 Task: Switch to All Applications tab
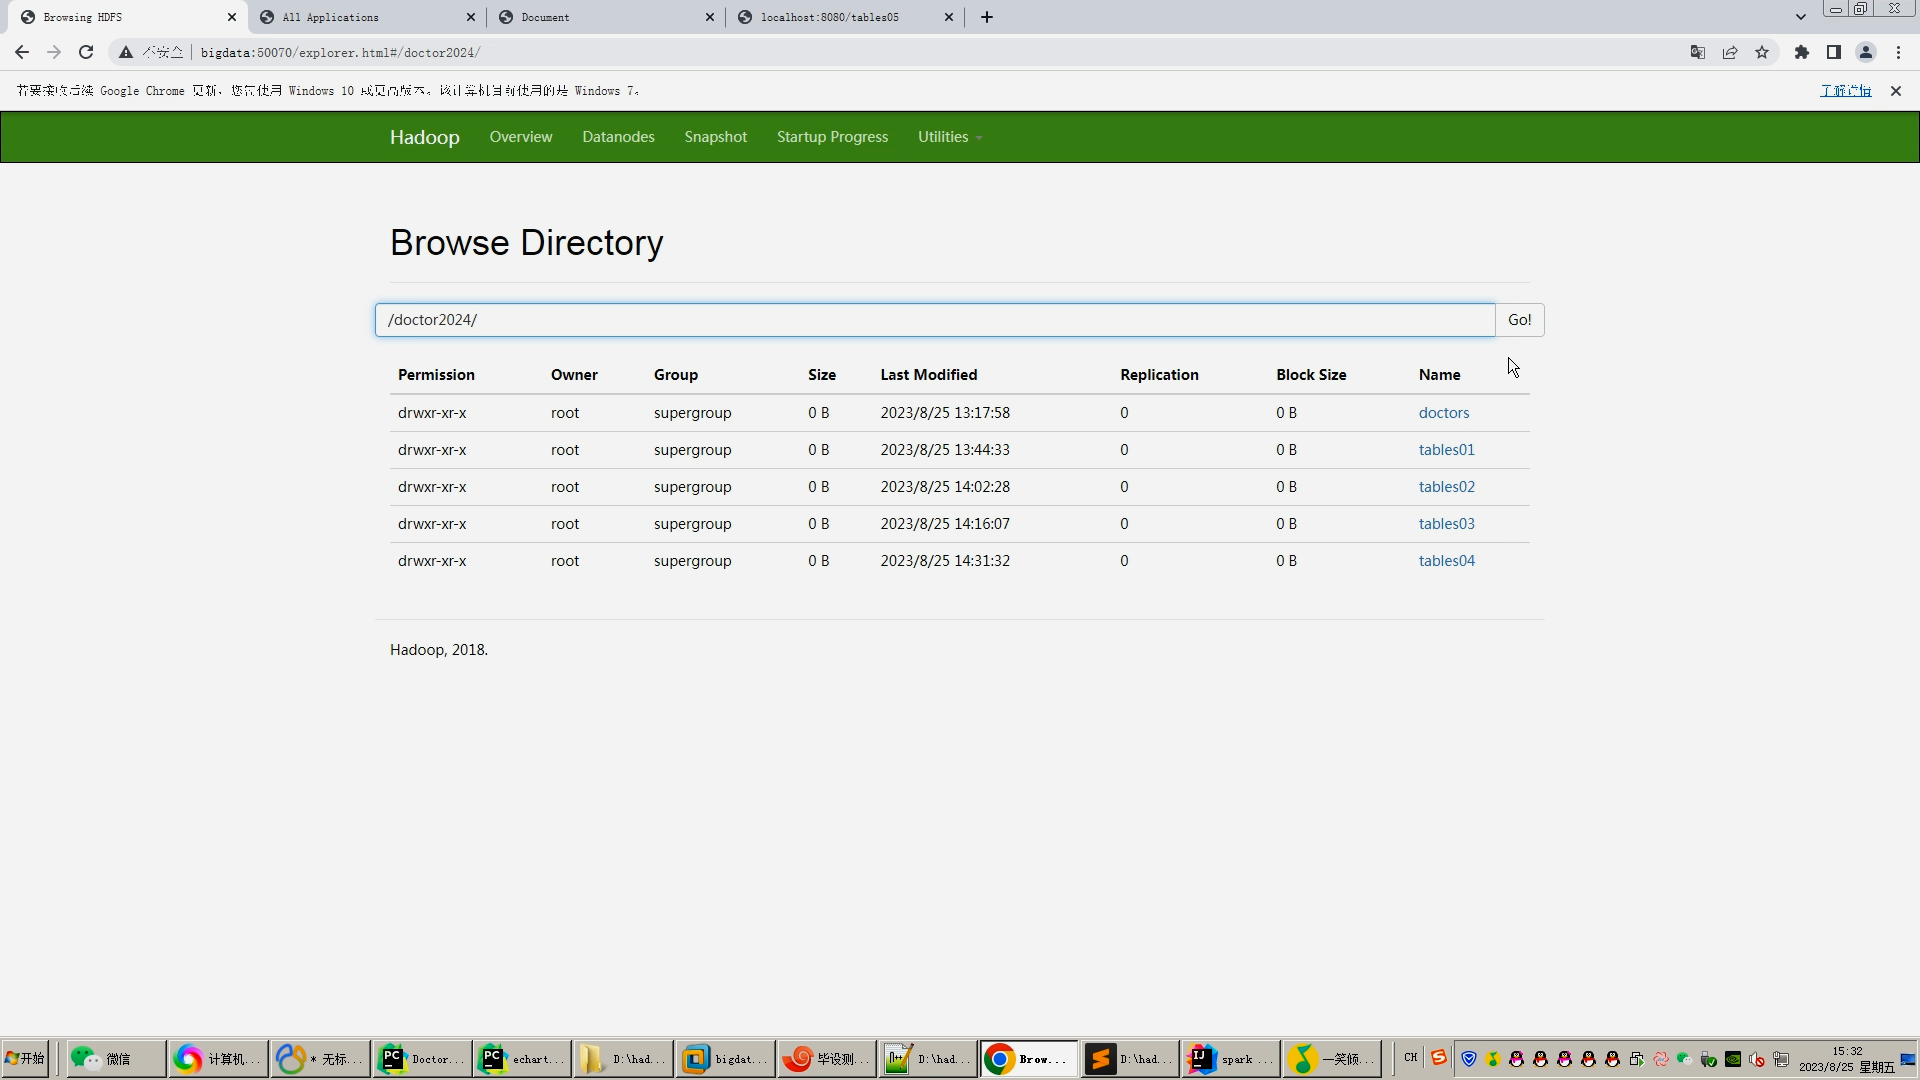[x=365, y=17]
